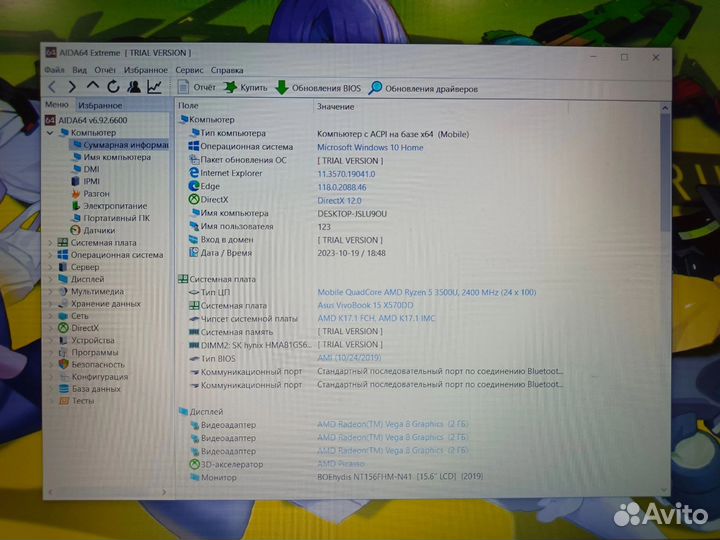Open the graph chart icon in toolbar

(x=154, y=87)
